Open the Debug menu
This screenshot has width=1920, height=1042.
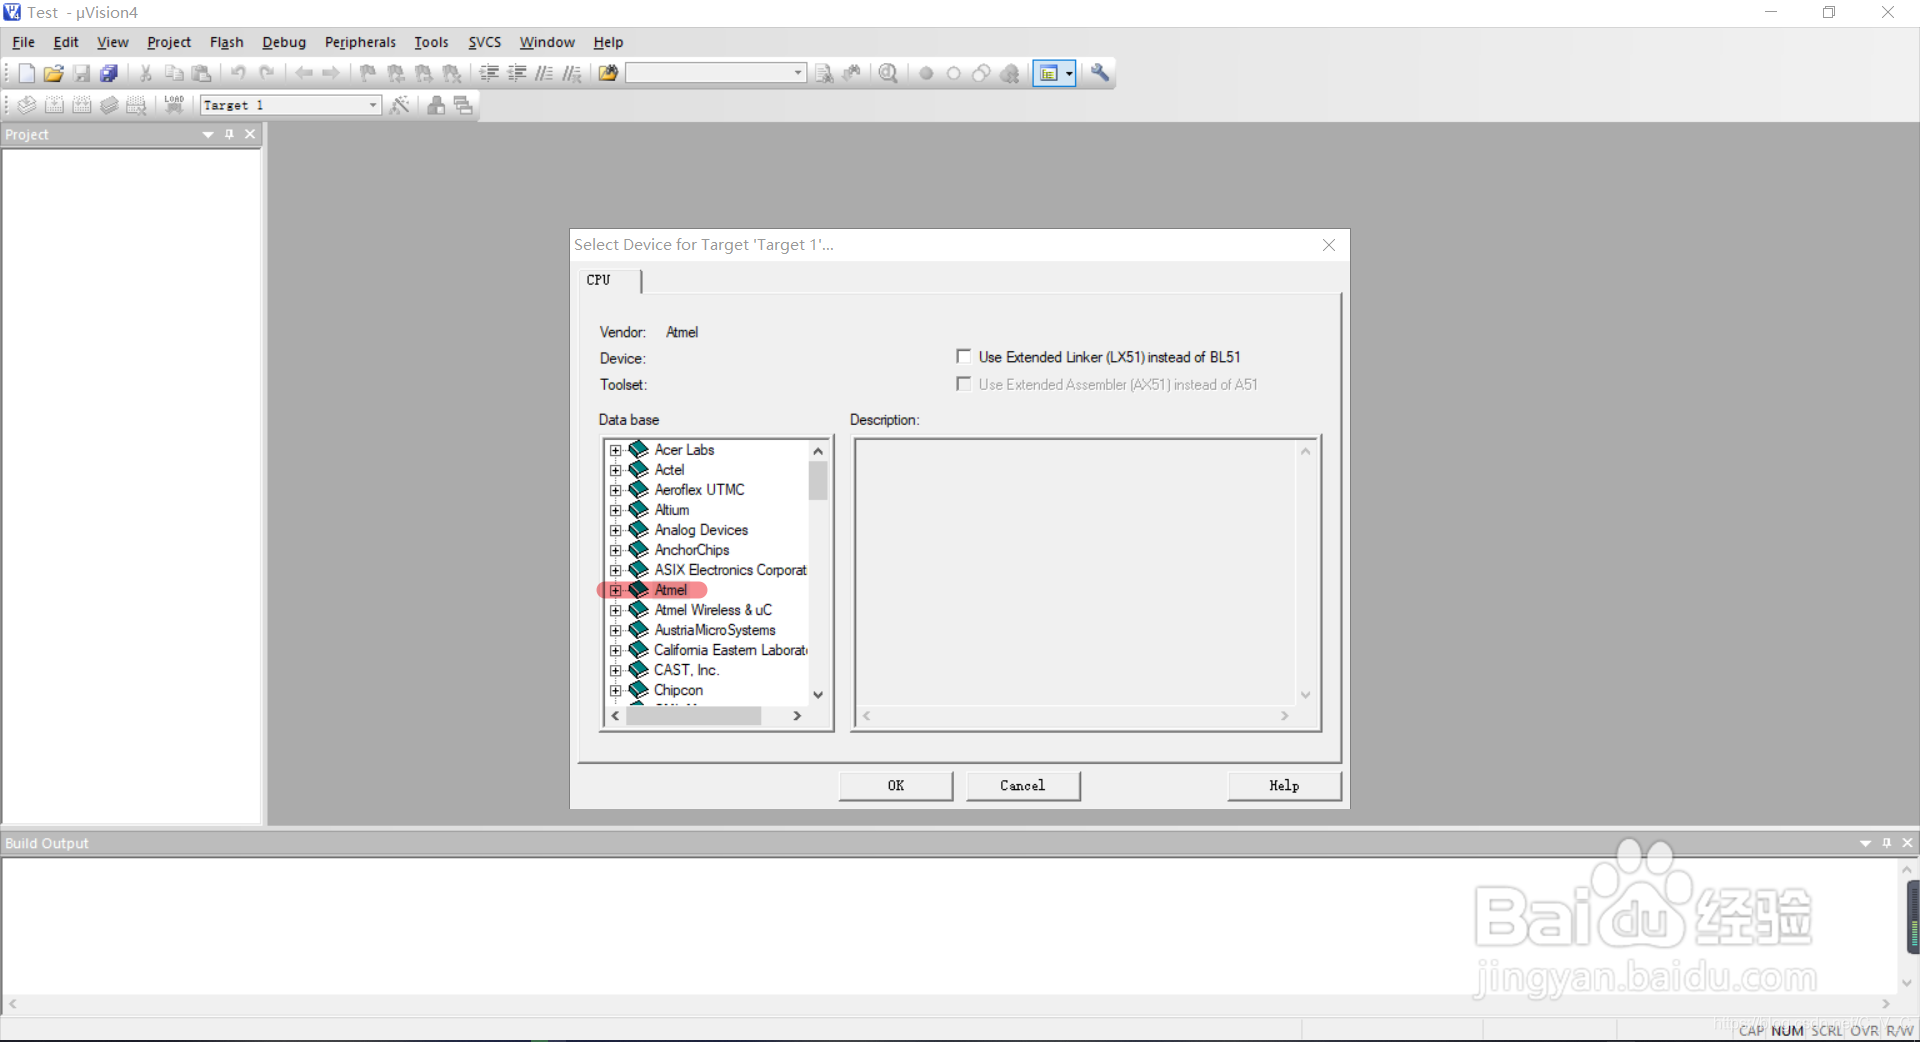284,42
